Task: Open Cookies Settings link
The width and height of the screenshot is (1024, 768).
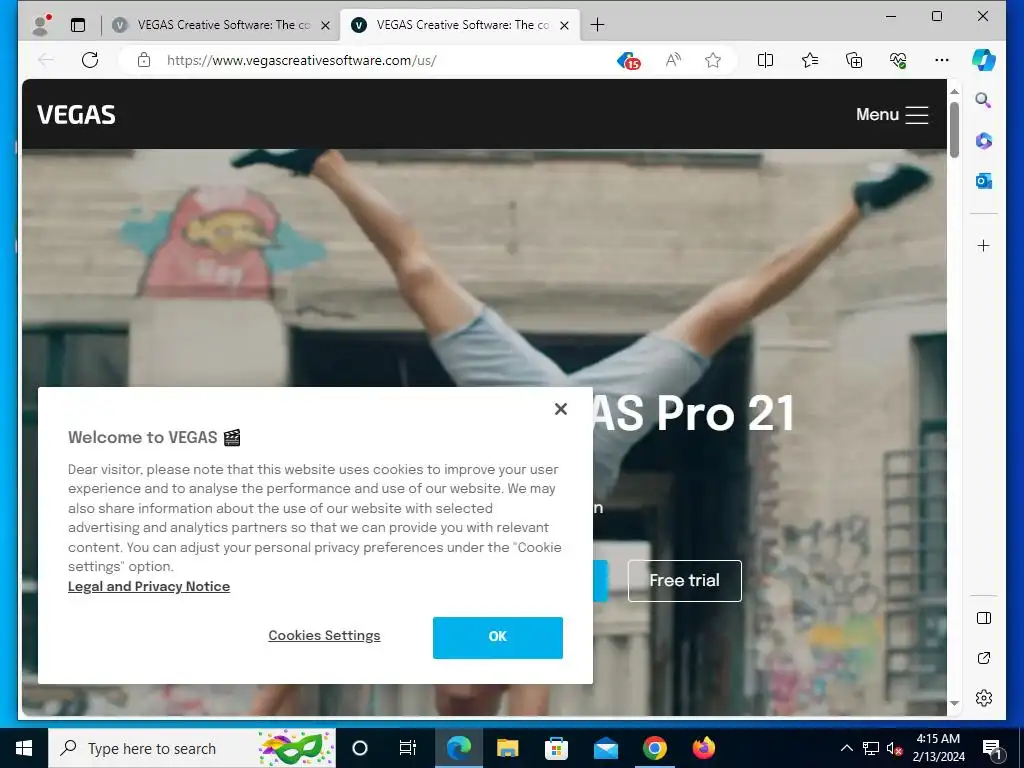Action: (x=324, y=635)
